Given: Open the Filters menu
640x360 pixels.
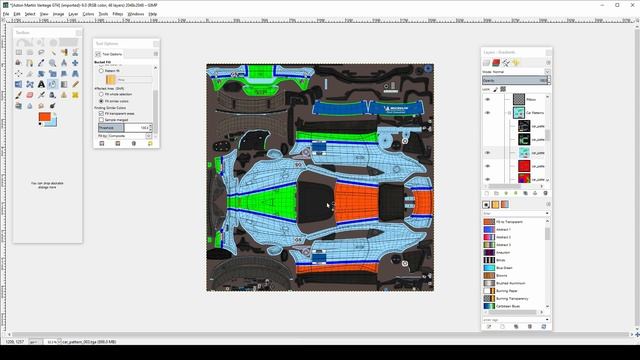Looking at the screenshot, I should 118,14.
